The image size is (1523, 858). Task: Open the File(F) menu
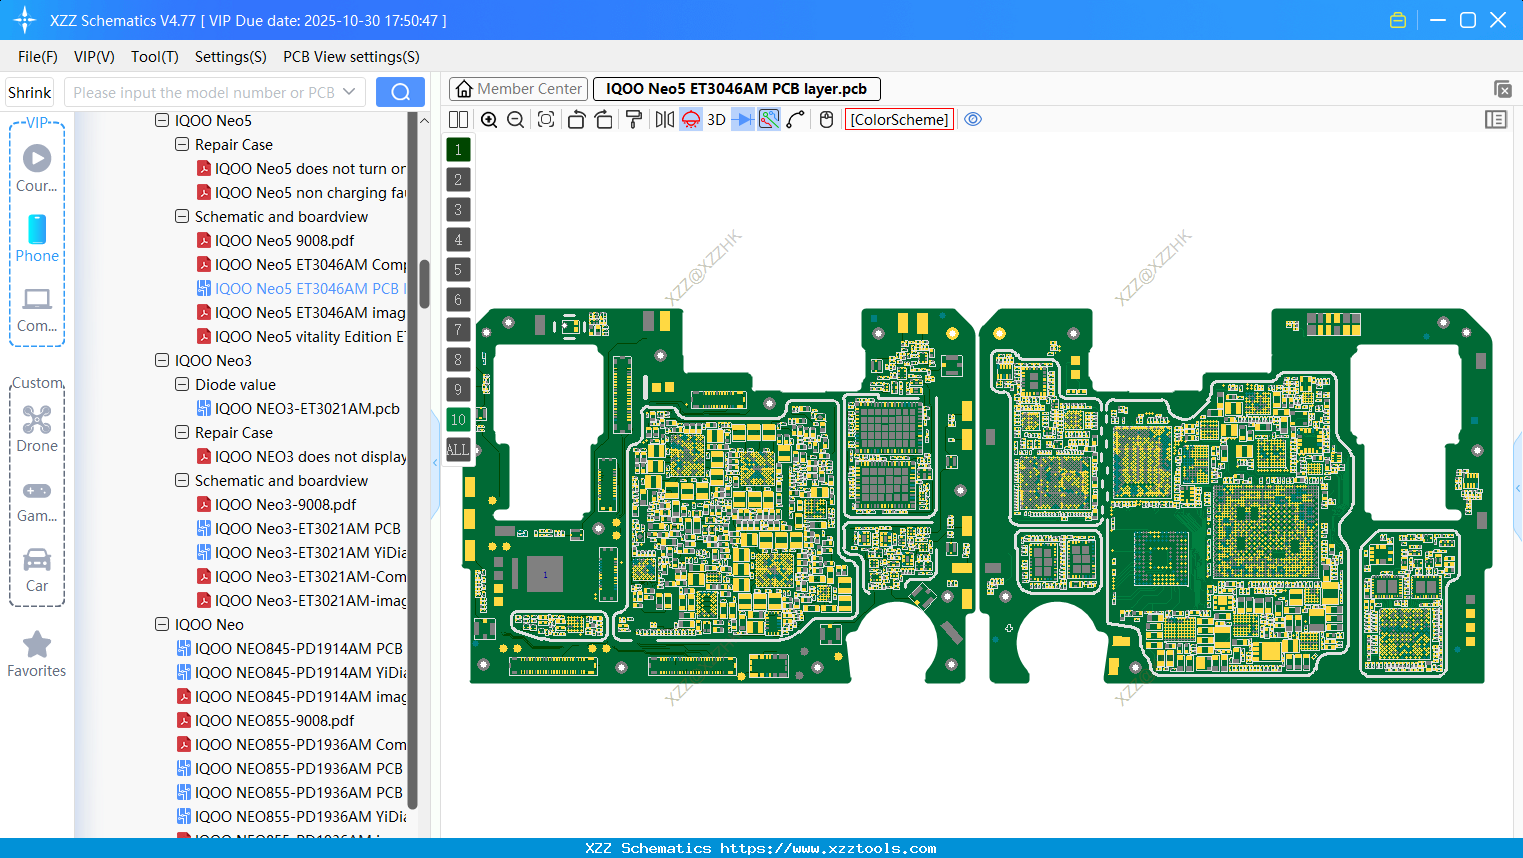(x=38, y=57)
